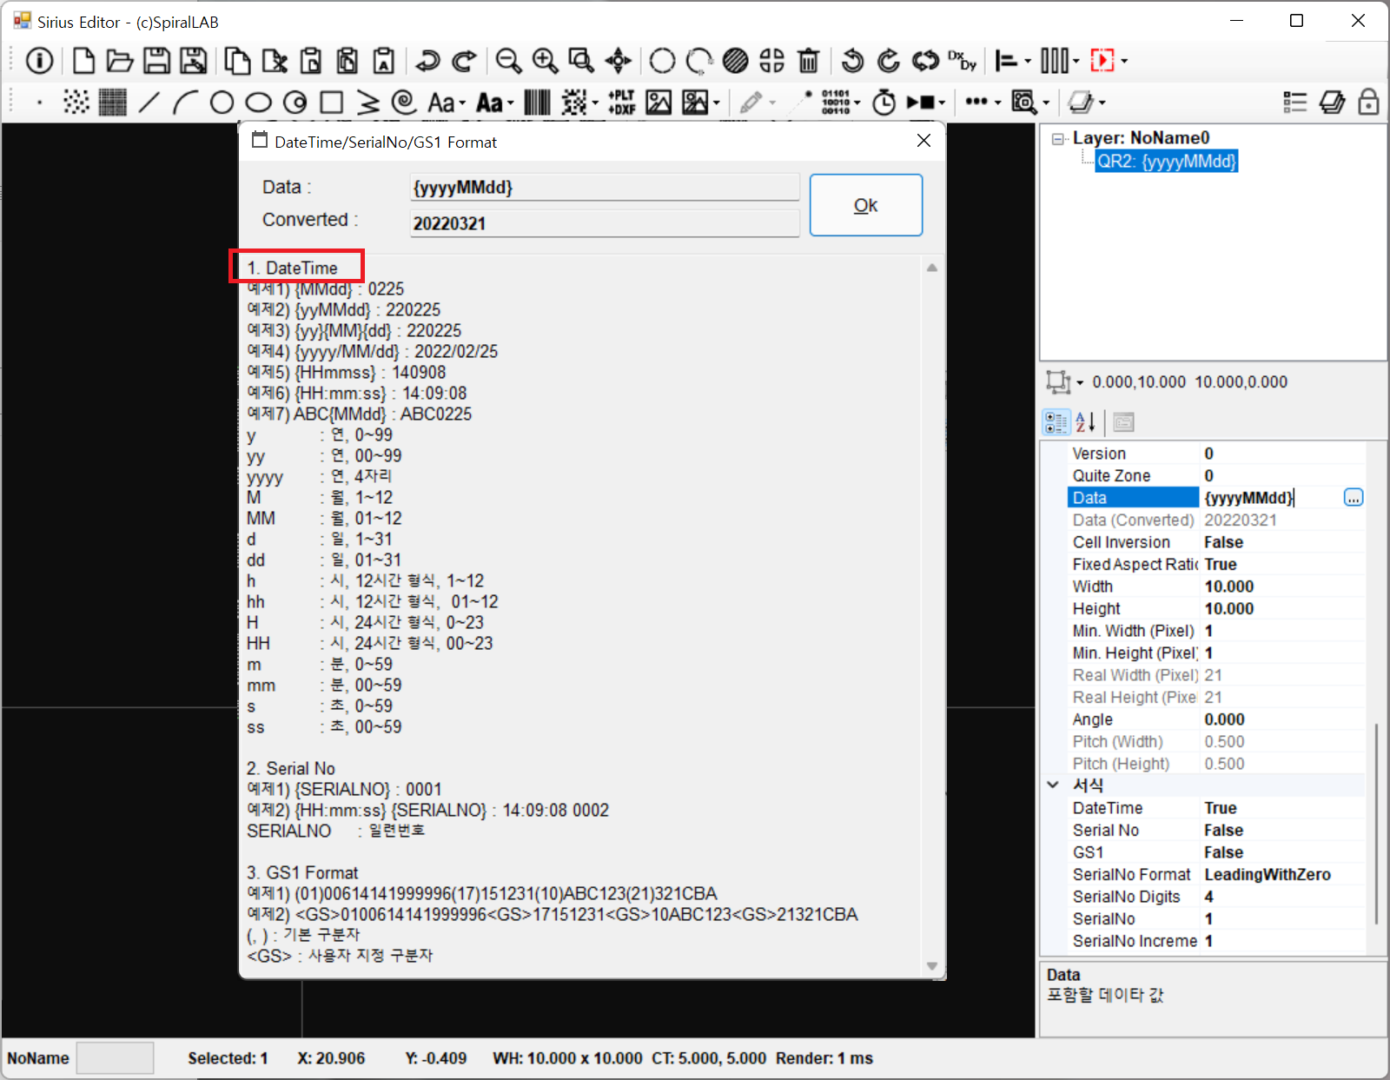This screenshot has width=1390, height=1080.
Task: Sort properties alphabetically
Action: [x=1085, y=422]
